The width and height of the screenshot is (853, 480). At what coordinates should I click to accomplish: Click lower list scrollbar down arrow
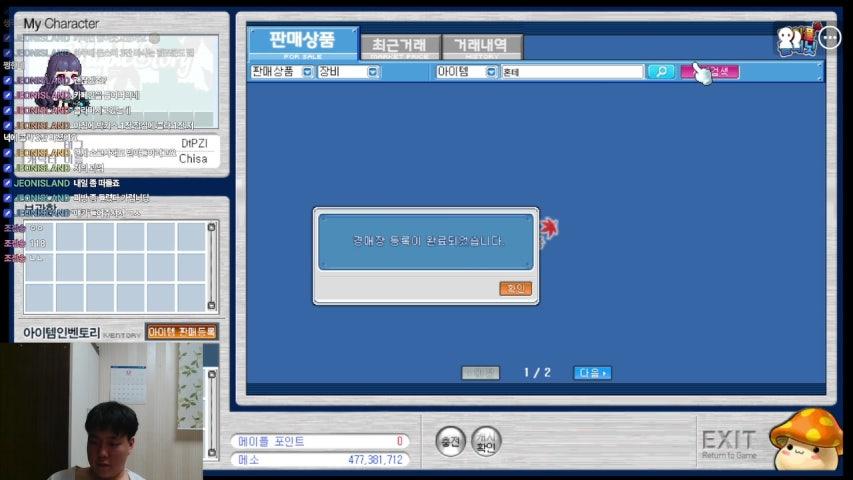click(x=212, y=452)
